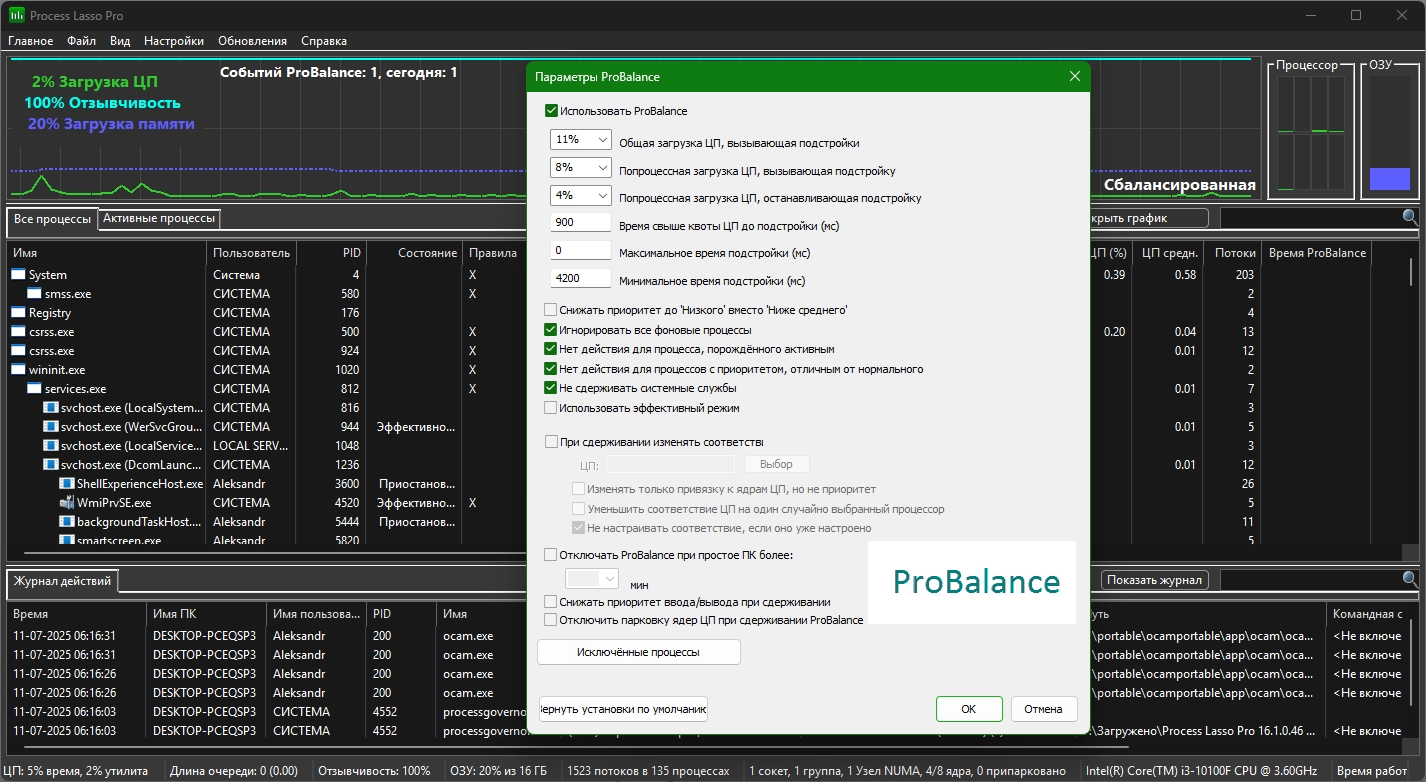Click the 'Исключённые процессы' button
The height and width of the screenshot is (782, 1426).
638,652
